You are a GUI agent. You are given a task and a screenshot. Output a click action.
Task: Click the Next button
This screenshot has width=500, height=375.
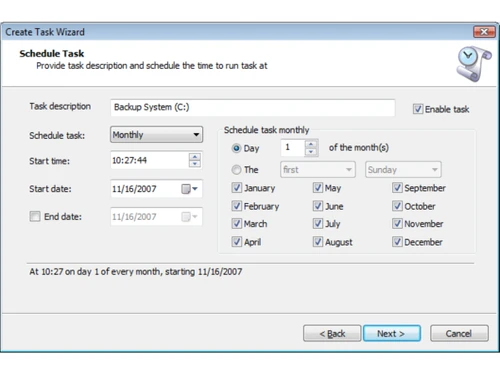tap(392, 333)
